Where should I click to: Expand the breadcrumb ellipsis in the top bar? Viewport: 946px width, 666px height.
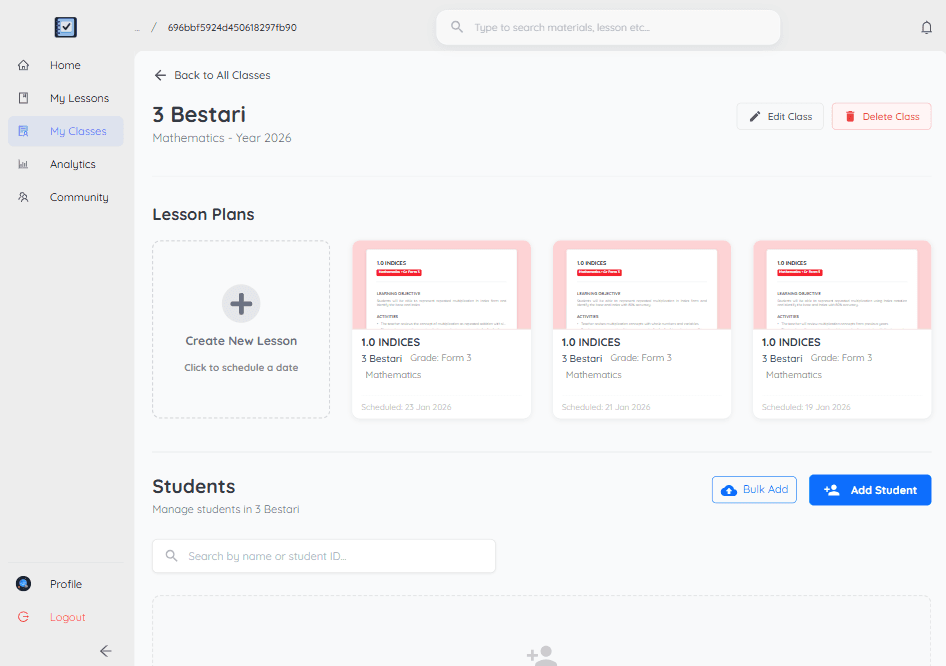(136, 28)
